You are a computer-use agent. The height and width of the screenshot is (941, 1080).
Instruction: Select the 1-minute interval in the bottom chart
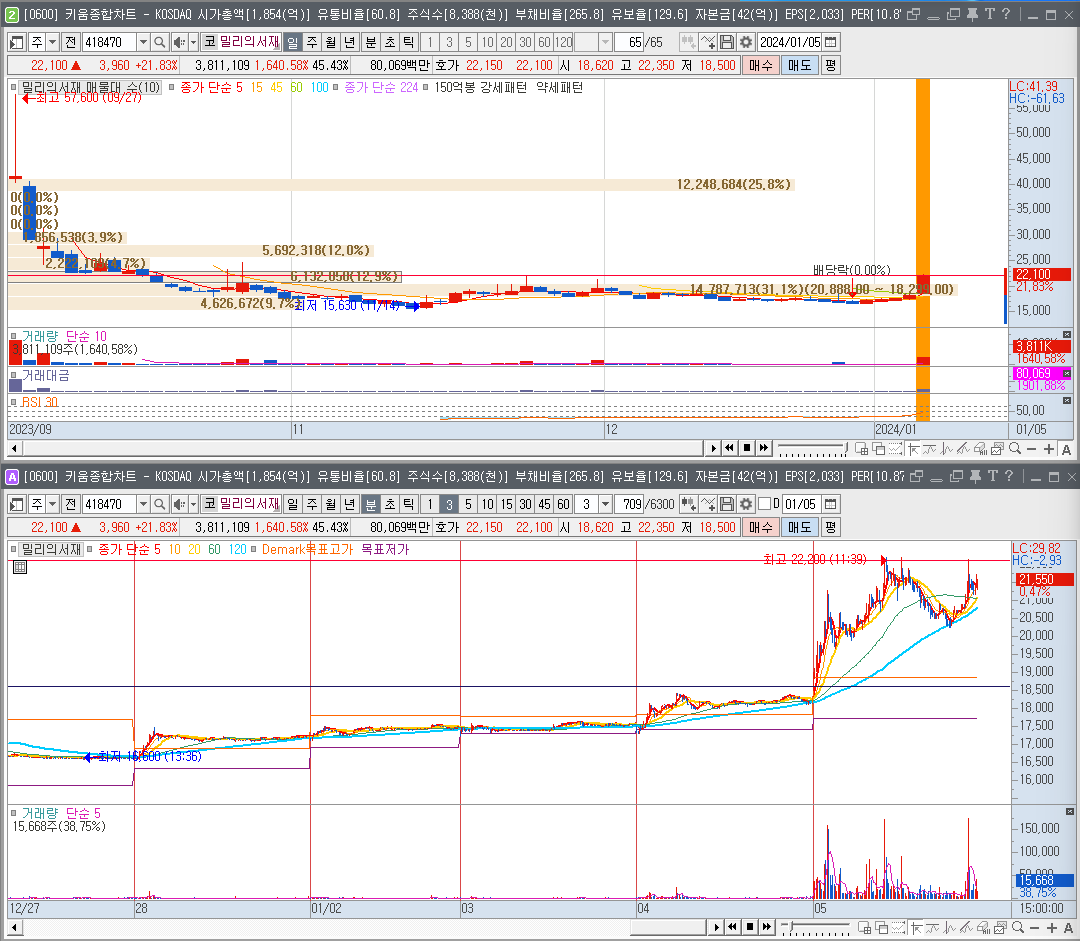(x=430, y=504)
